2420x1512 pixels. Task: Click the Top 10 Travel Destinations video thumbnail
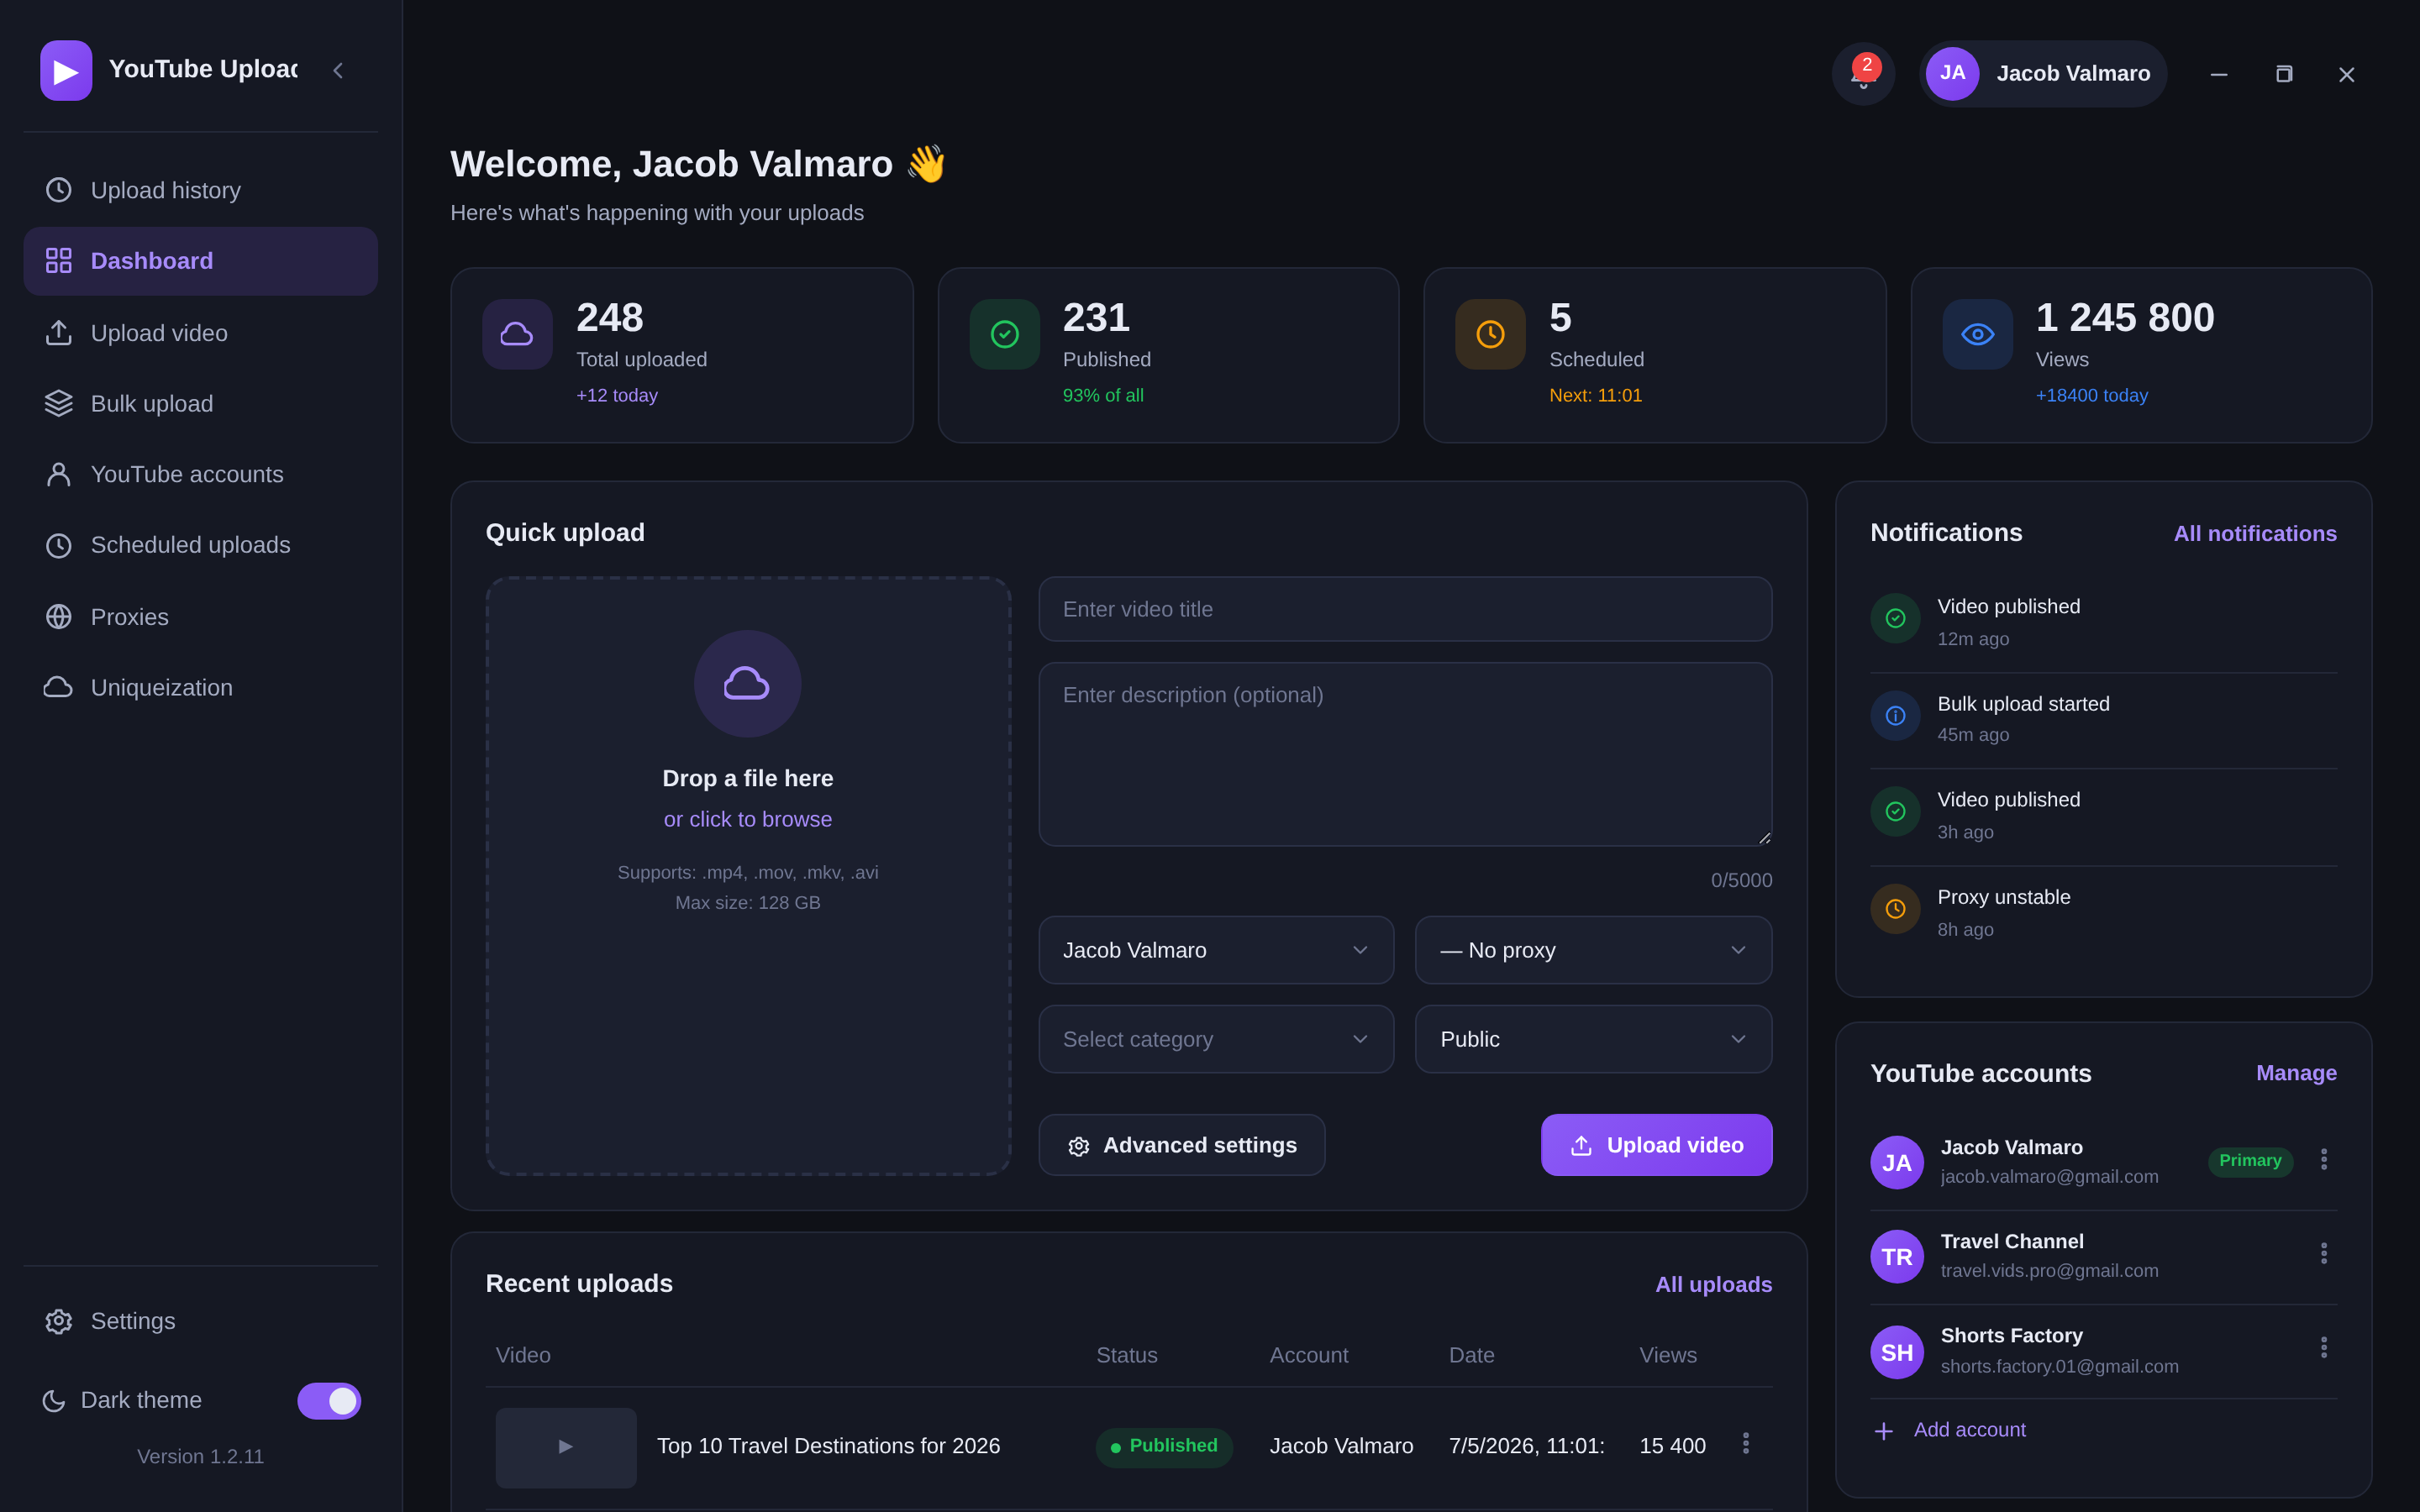(566, 1447)
